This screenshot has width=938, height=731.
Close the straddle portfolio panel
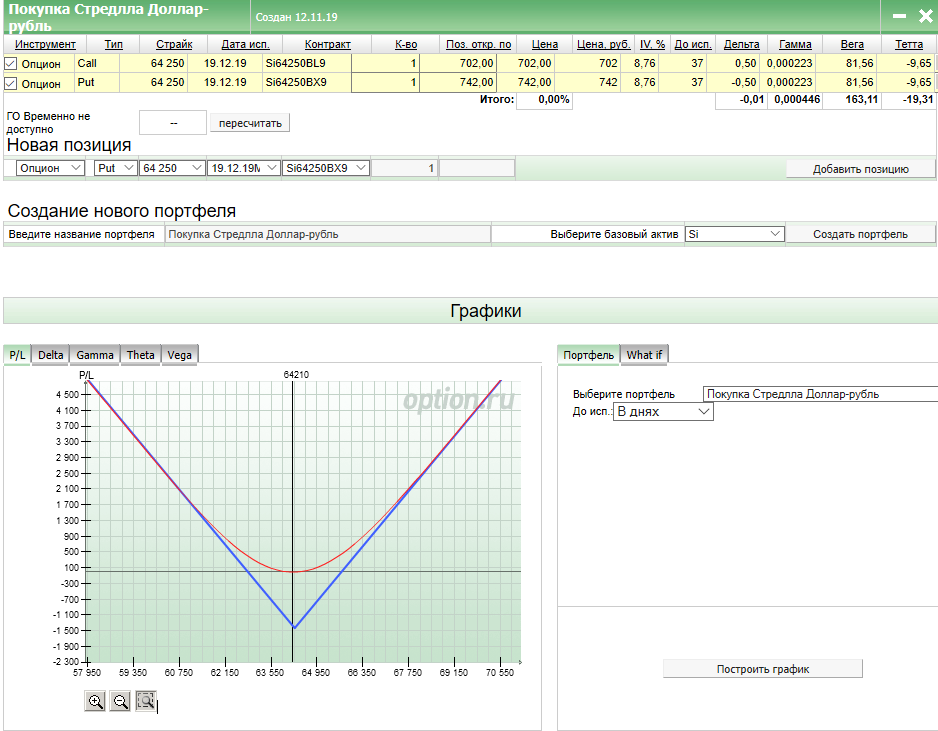click(x=926, y=16)
